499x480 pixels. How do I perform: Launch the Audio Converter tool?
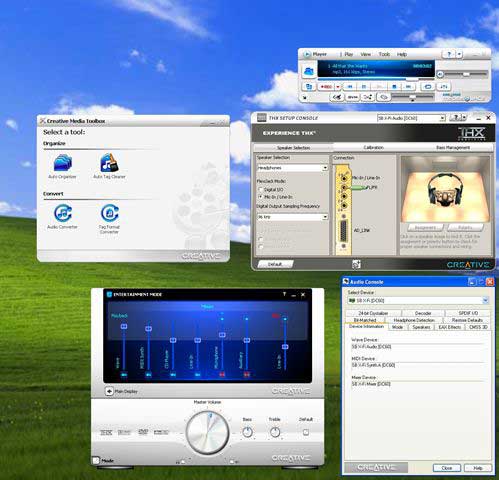62,217
